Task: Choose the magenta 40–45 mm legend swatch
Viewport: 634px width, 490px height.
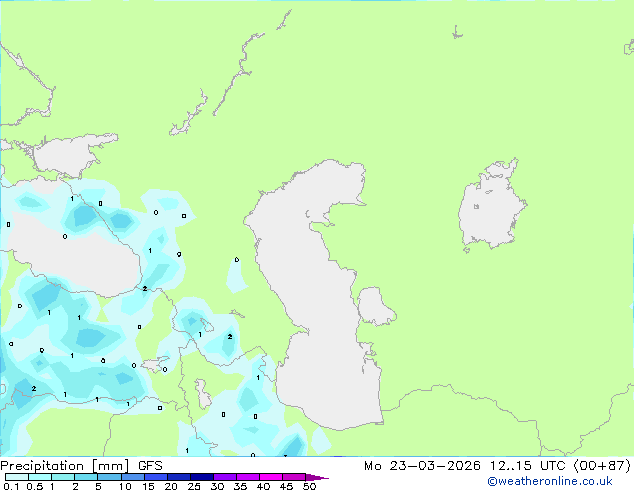Action: (x=271, y=477)
